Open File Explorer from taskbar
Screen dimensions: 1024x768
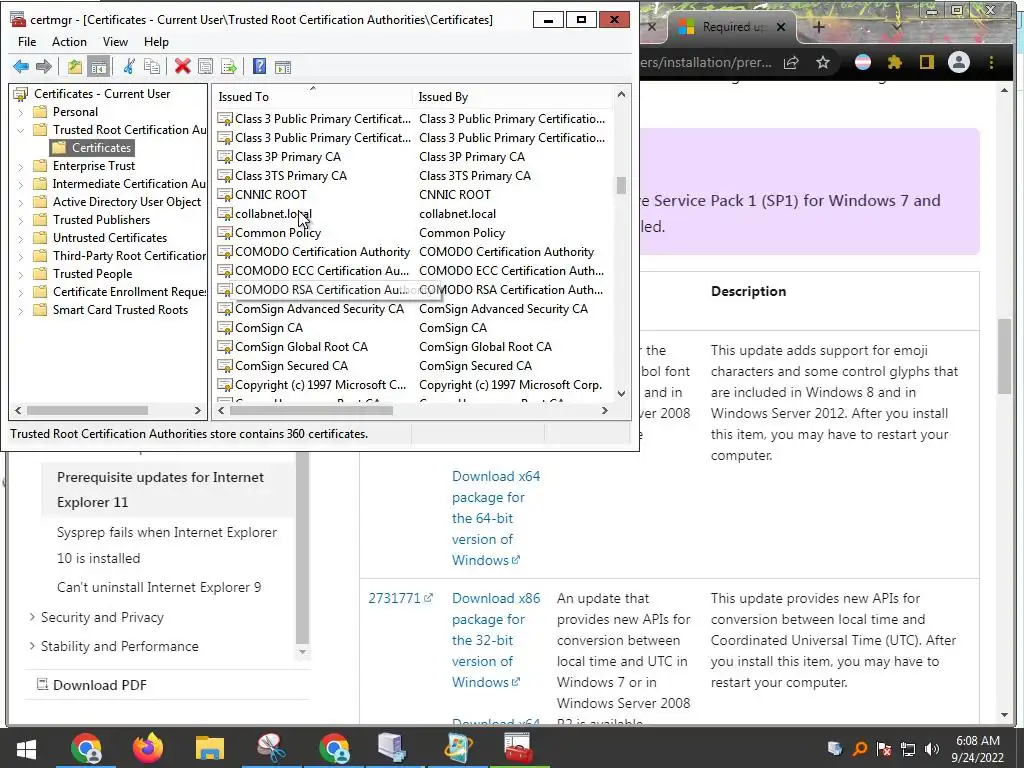[210, 749]
